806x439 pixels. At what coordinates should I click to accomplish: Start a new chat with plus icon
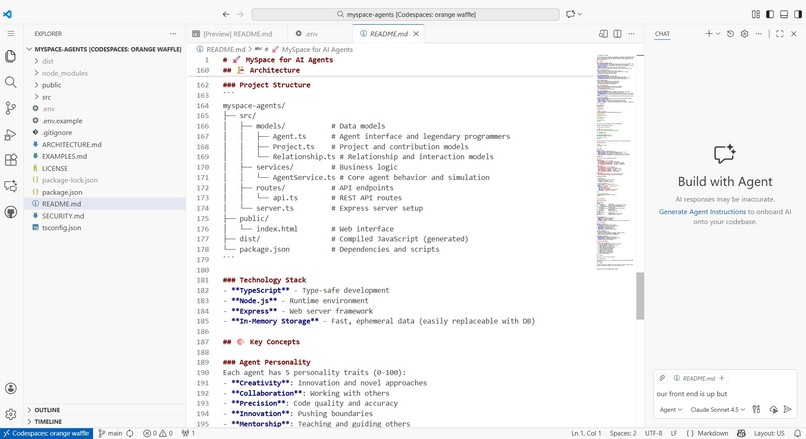(709, 33)
